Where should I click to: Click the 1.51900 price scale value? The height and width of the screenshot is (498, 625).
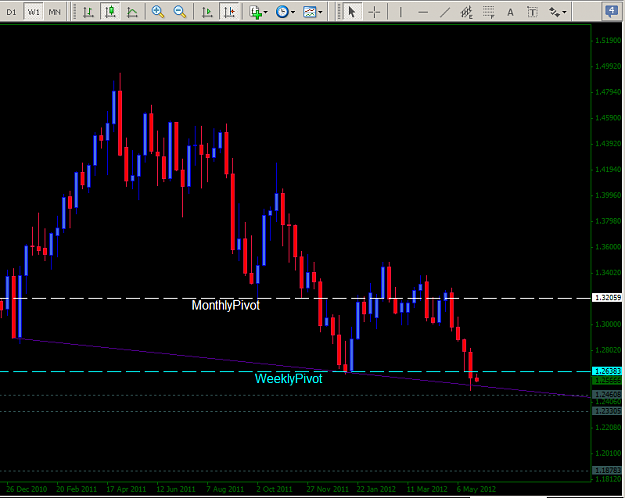(608, 40)
